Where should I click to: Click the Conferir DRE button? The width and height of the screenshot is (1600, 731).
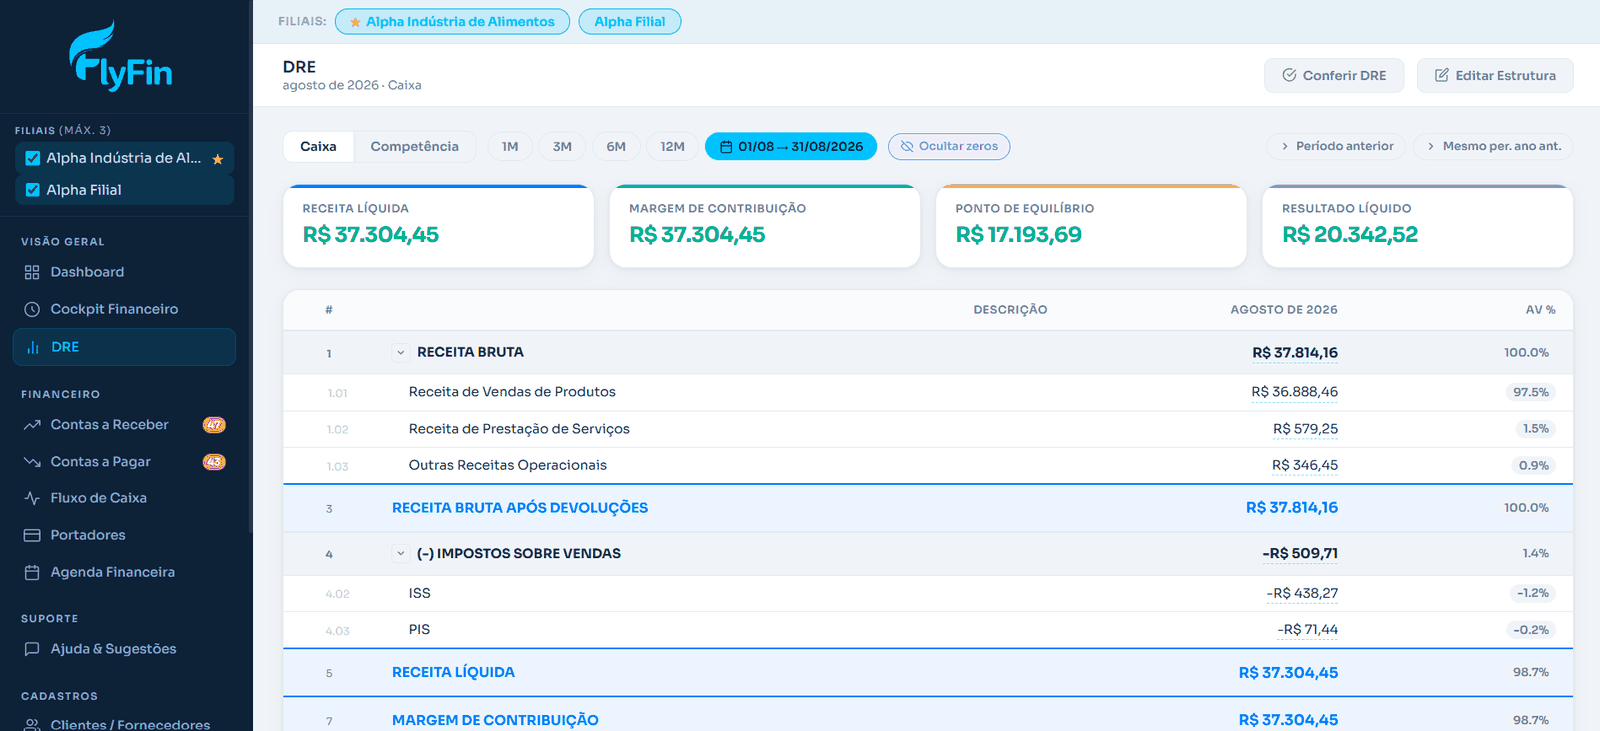pos(1334,75)
